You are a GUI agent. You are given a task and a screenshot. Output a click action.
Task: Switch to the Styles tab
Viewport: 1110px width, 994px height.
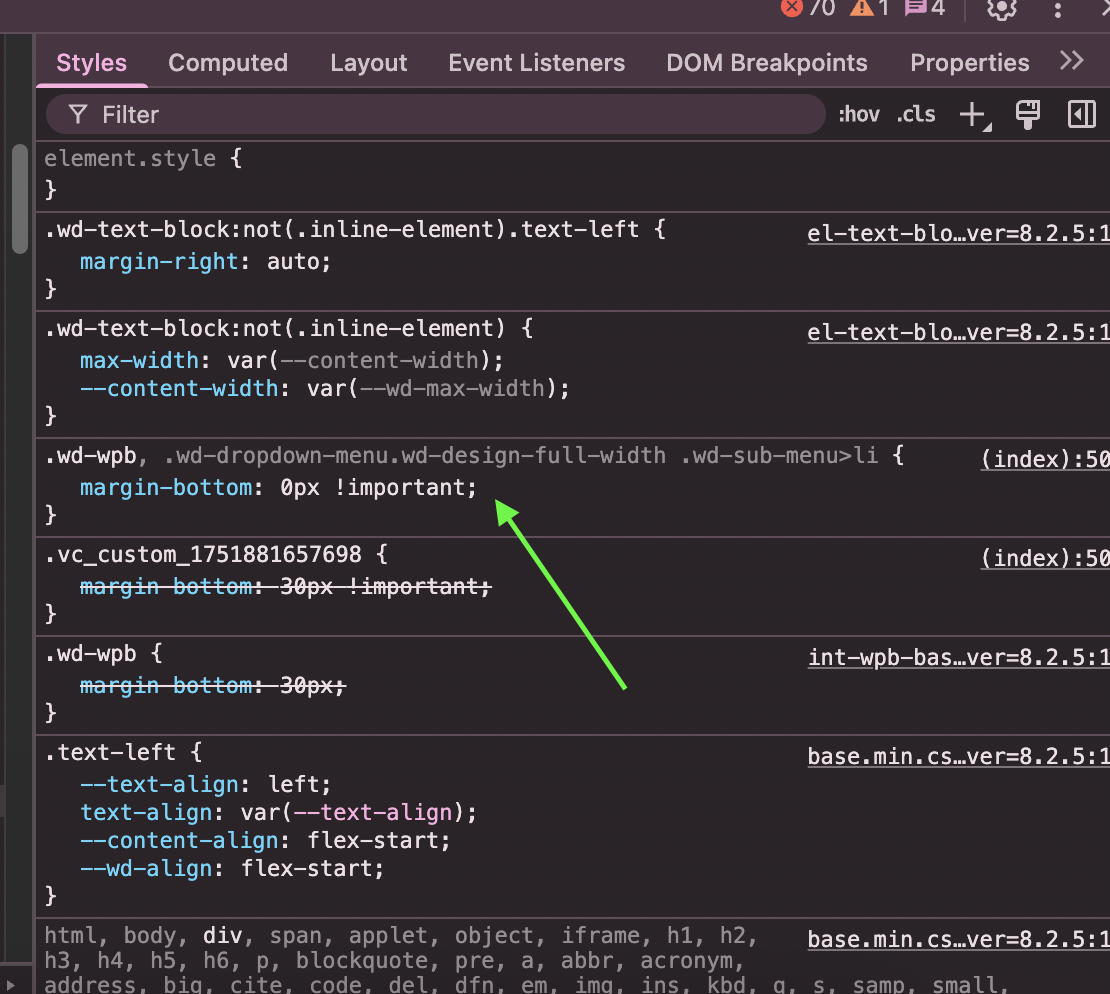(91, 62)
